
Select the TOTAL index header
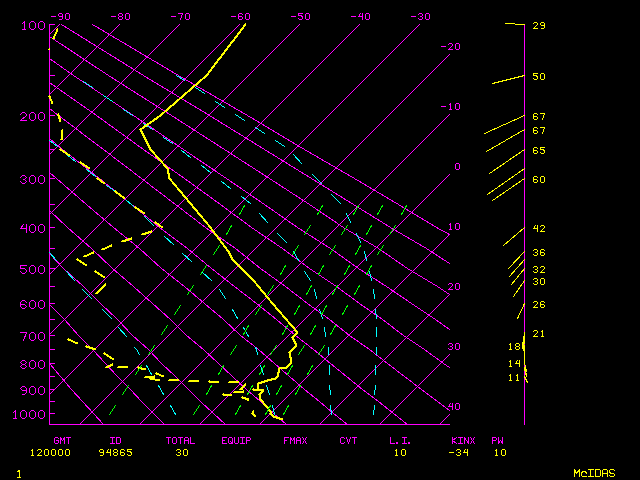click(x=181, y=440)
